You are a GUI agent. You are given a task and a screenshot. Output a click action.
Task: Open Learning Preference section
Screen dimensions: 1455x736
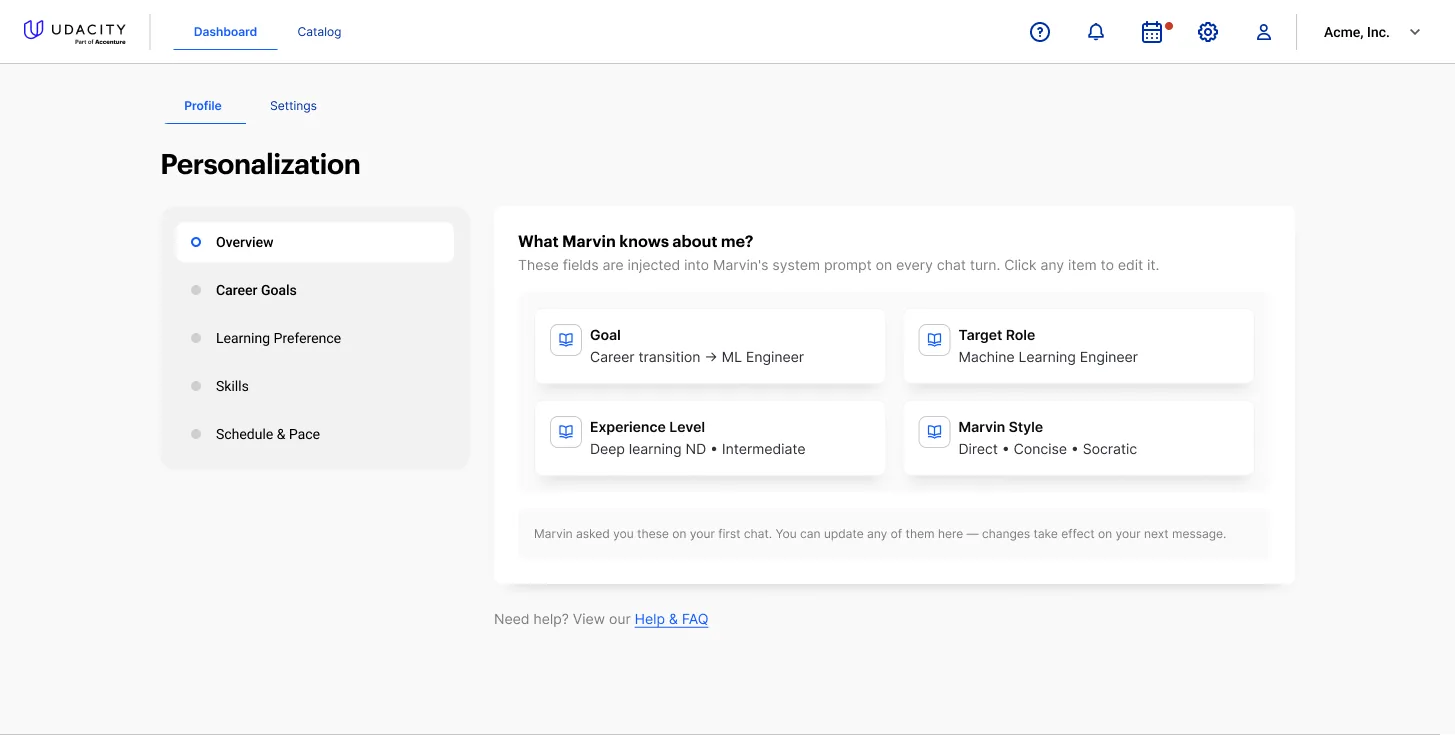click(315, 338)
